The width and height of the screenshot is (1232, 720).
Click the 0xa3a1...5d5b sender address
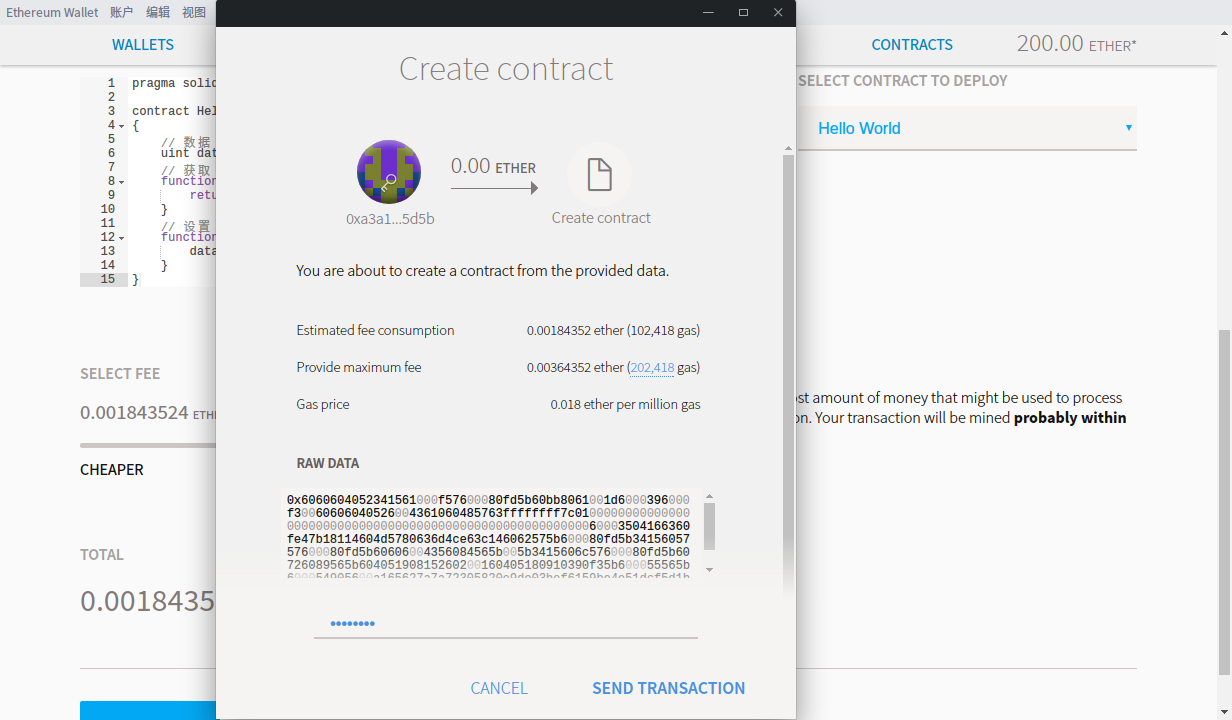click(x=390, y=218)
